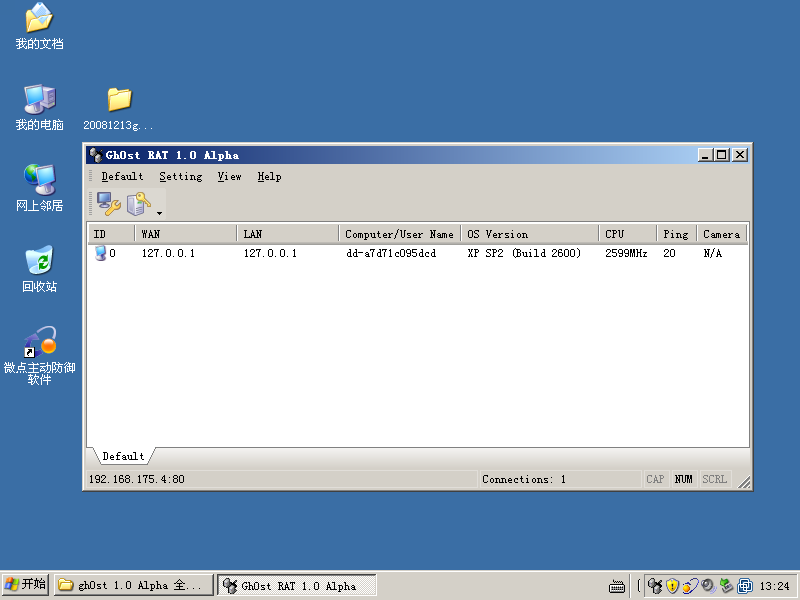This screenshot has width=800, height=600.
Task: Open the Default menu
Action: [122, 177]
